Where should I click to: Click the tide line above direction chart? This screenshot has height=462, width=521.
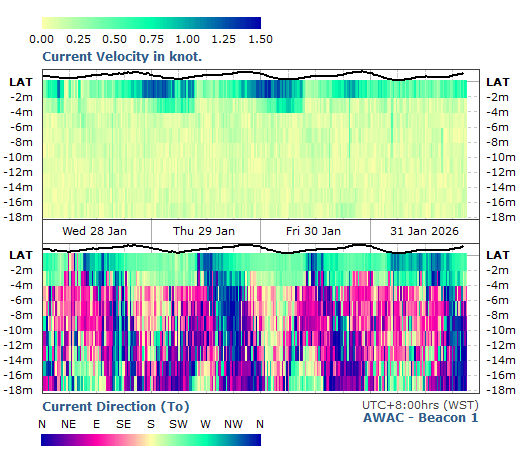tap(253, 249)
